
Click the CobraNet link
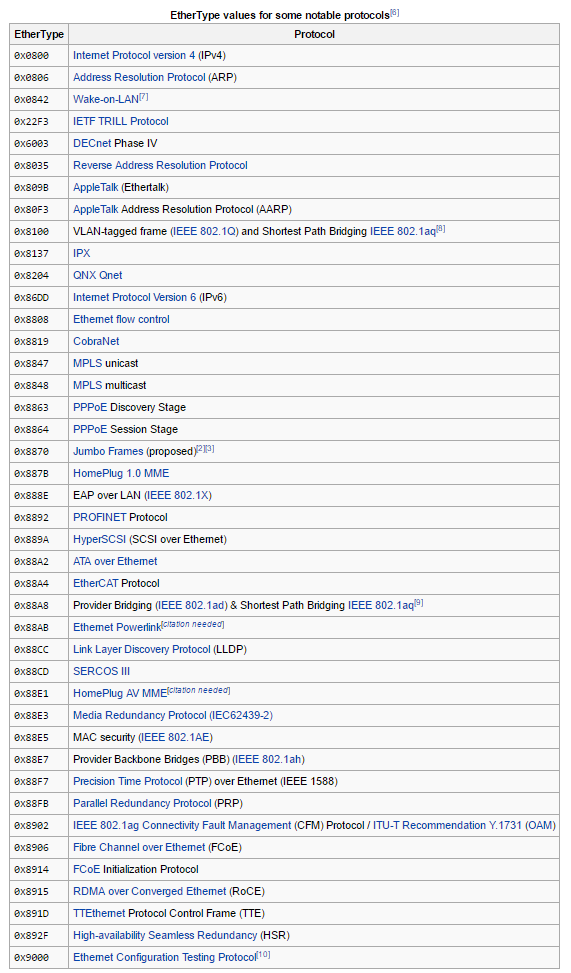click(96, 341)
